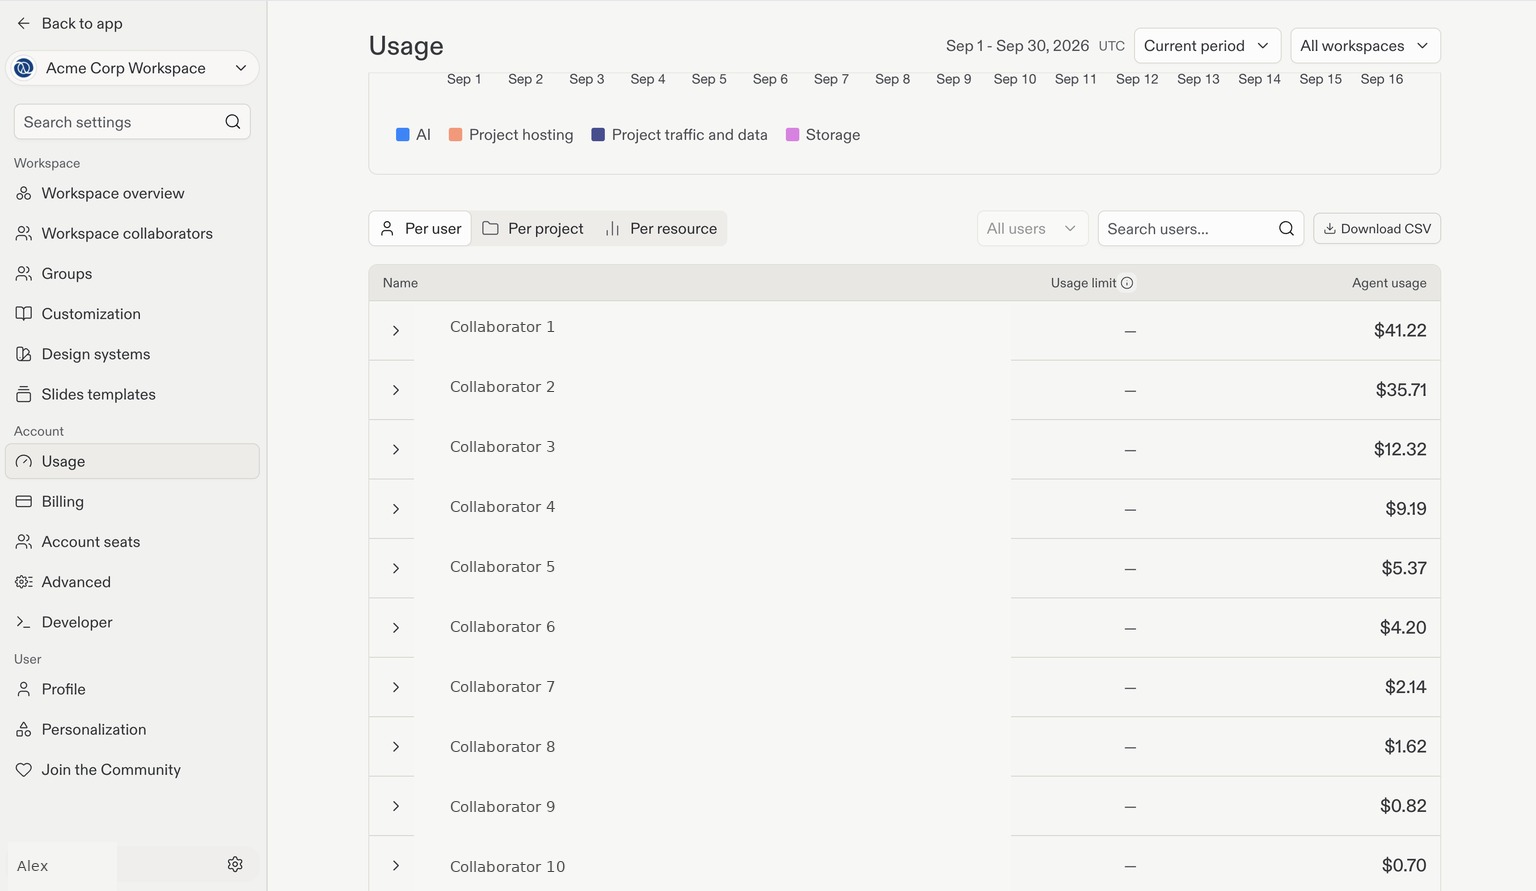The image size is (1536, 891).
Task: Switch to the Per project tab
Action: coord(532,228)
